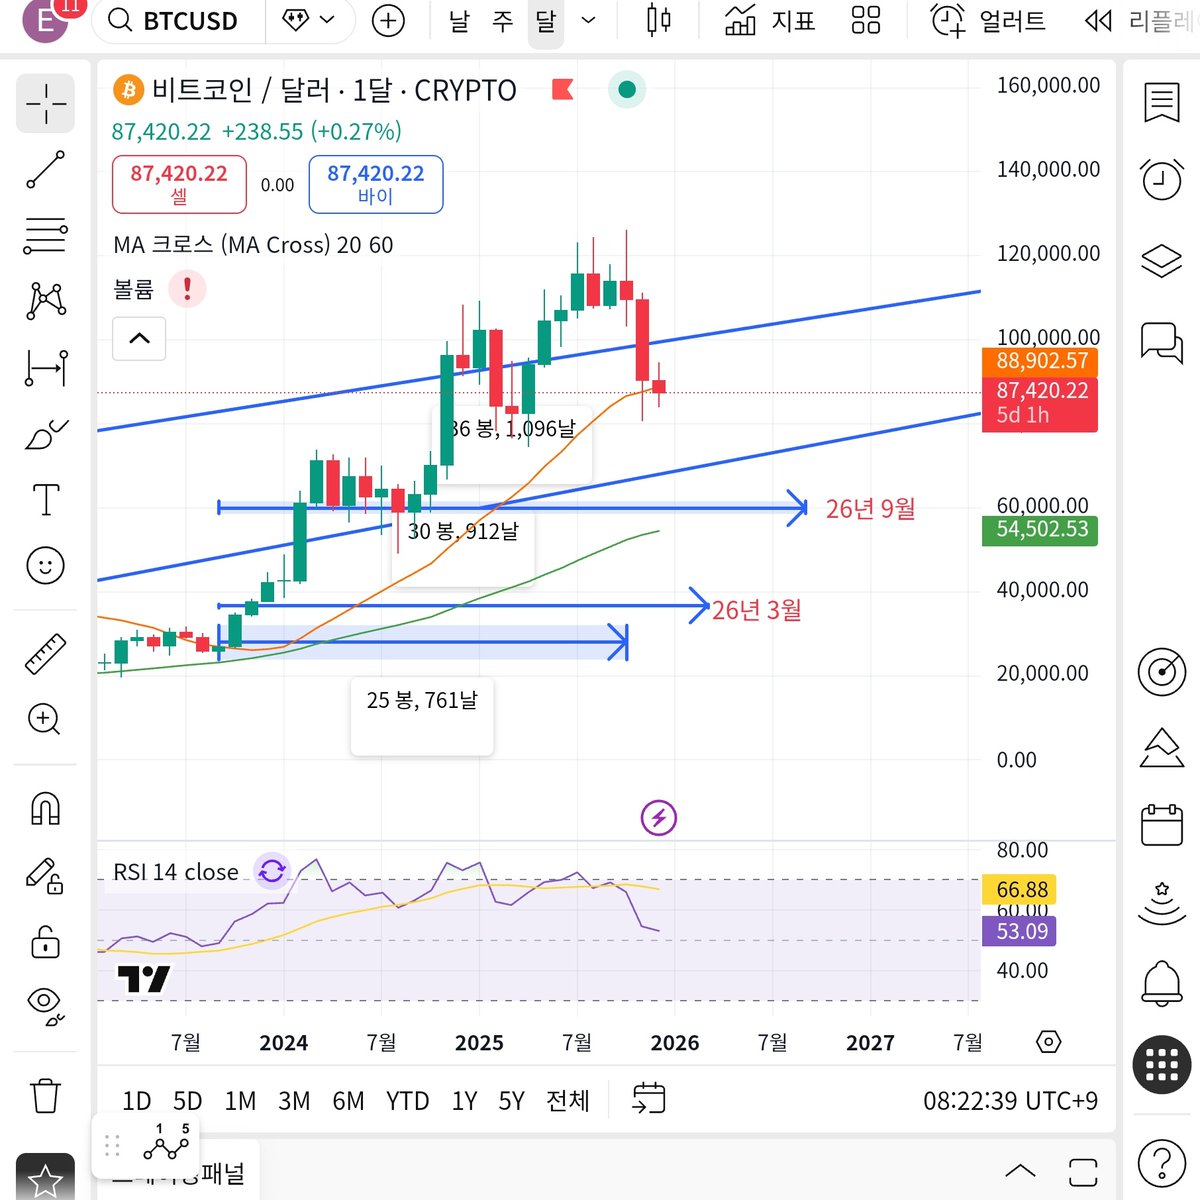Expand the bottom panel chevron up
The image size is (1200, 1200).
pos(1019,1170)
